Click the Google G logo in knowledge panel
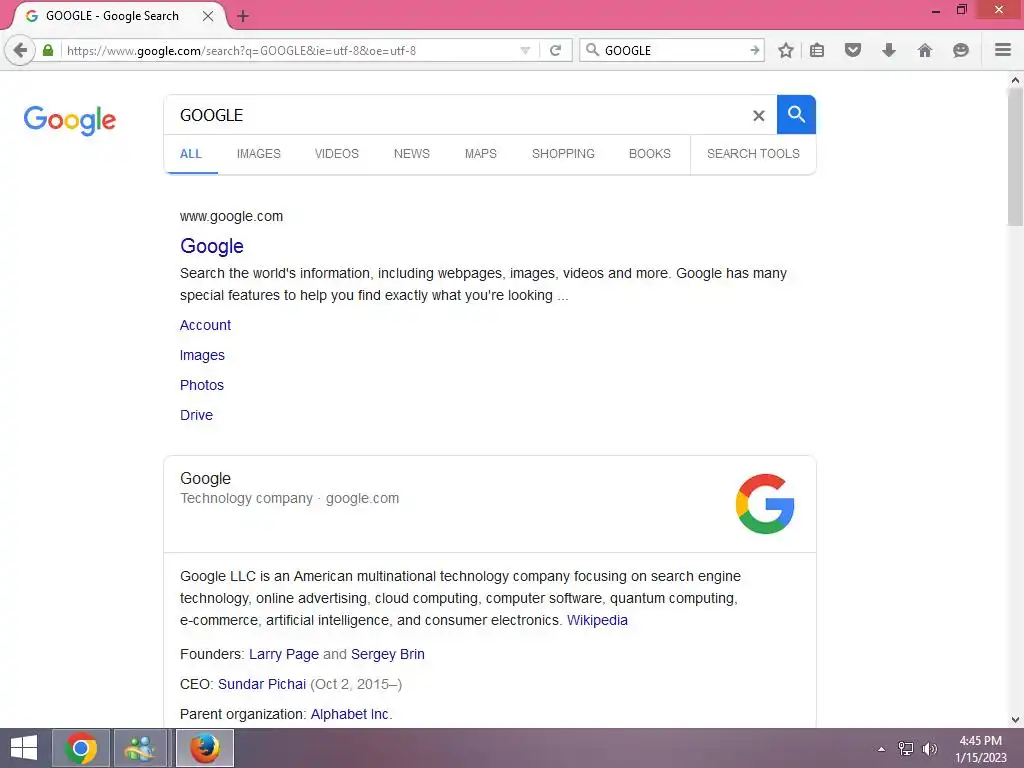Viewport: 1024px width, 768px height. 765,504
